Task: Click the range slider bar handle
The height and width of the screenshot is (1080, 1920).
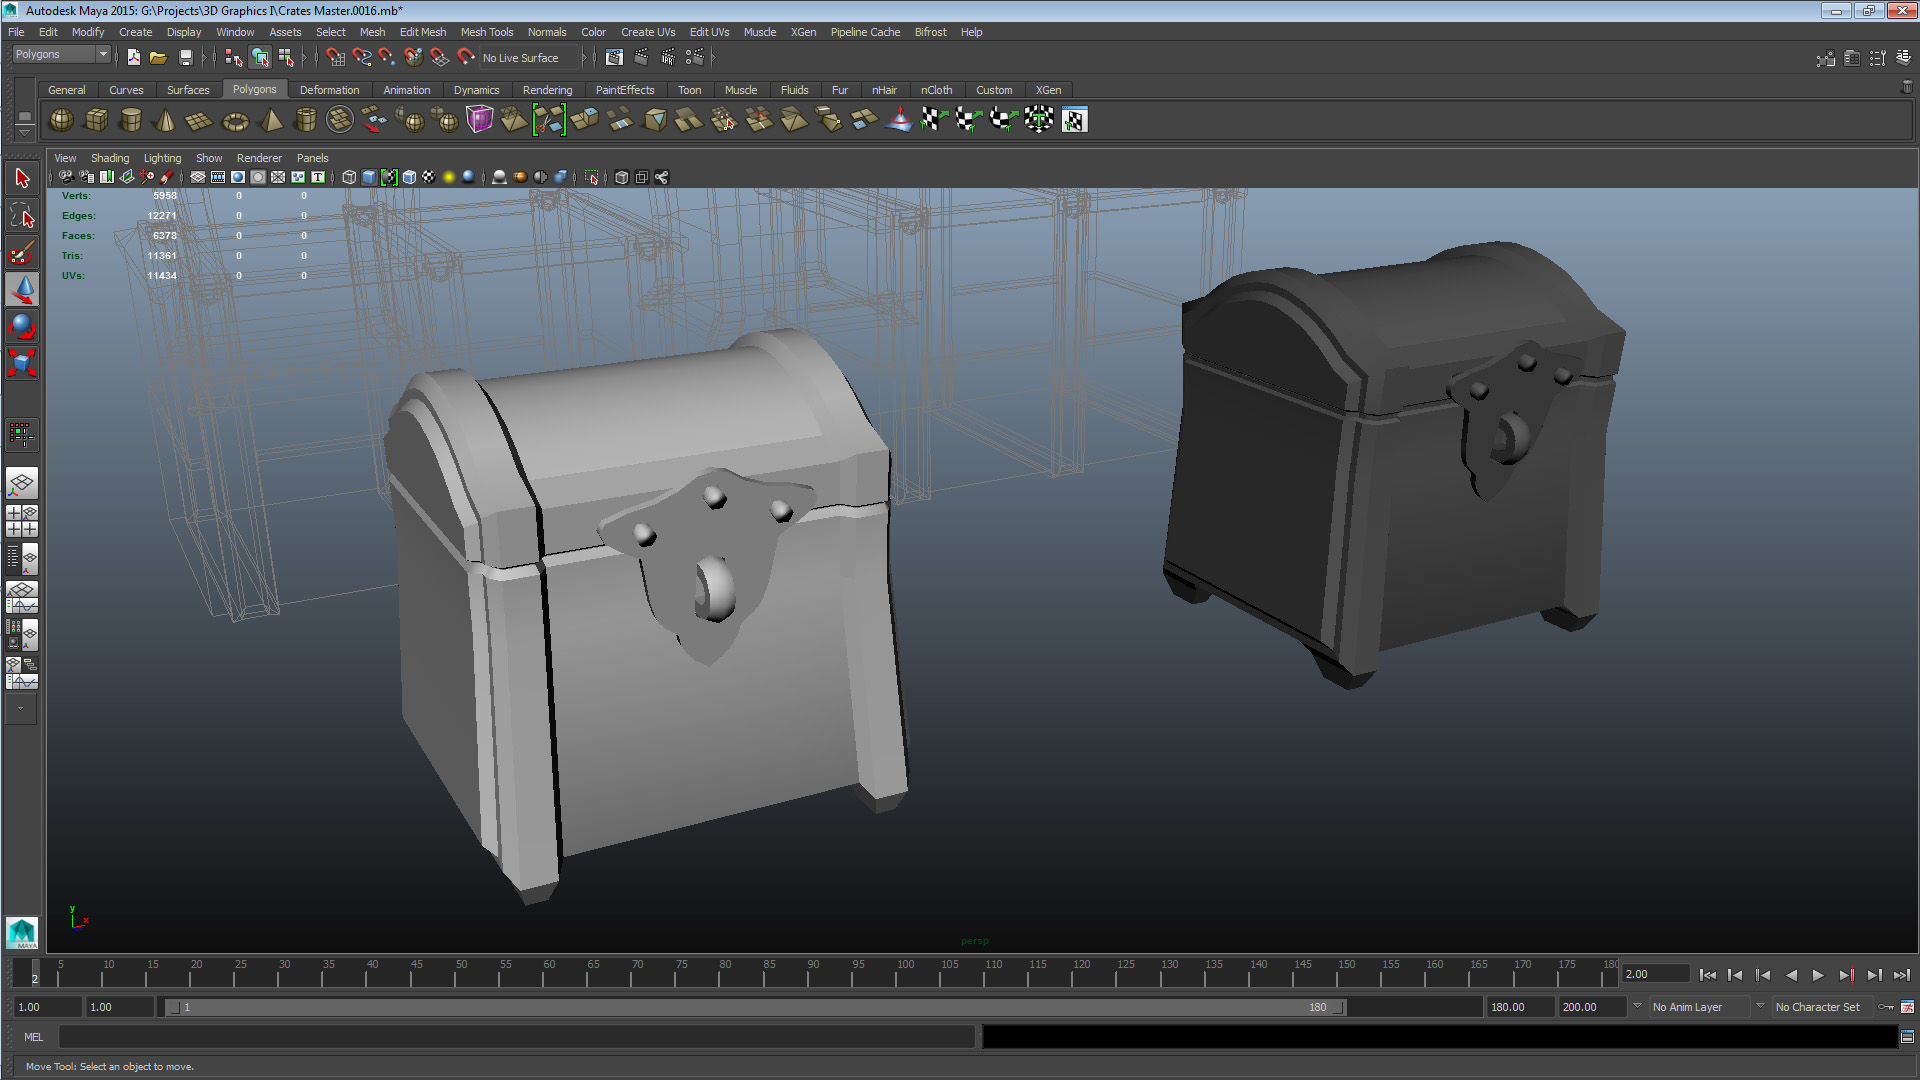Action: coord(755,1007)
